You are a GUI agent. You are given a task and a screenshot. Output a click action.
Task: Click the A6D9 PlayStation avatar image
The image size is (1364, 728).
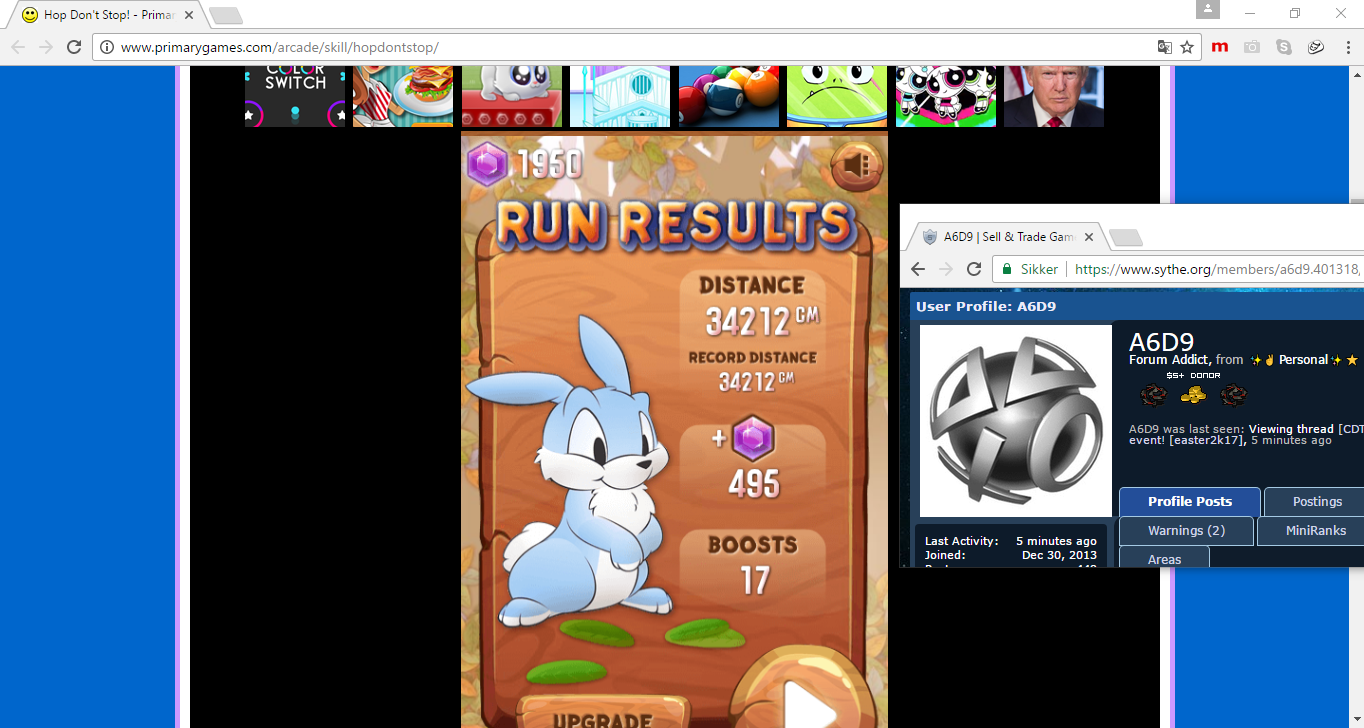coord(1015,420)
